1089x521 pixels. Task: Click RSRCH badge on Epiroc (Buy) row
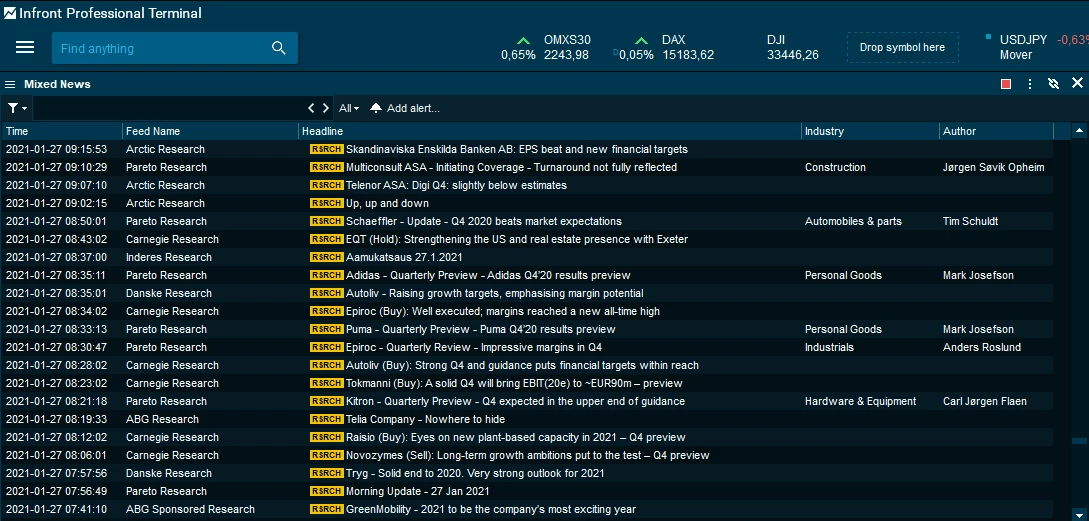326,311
